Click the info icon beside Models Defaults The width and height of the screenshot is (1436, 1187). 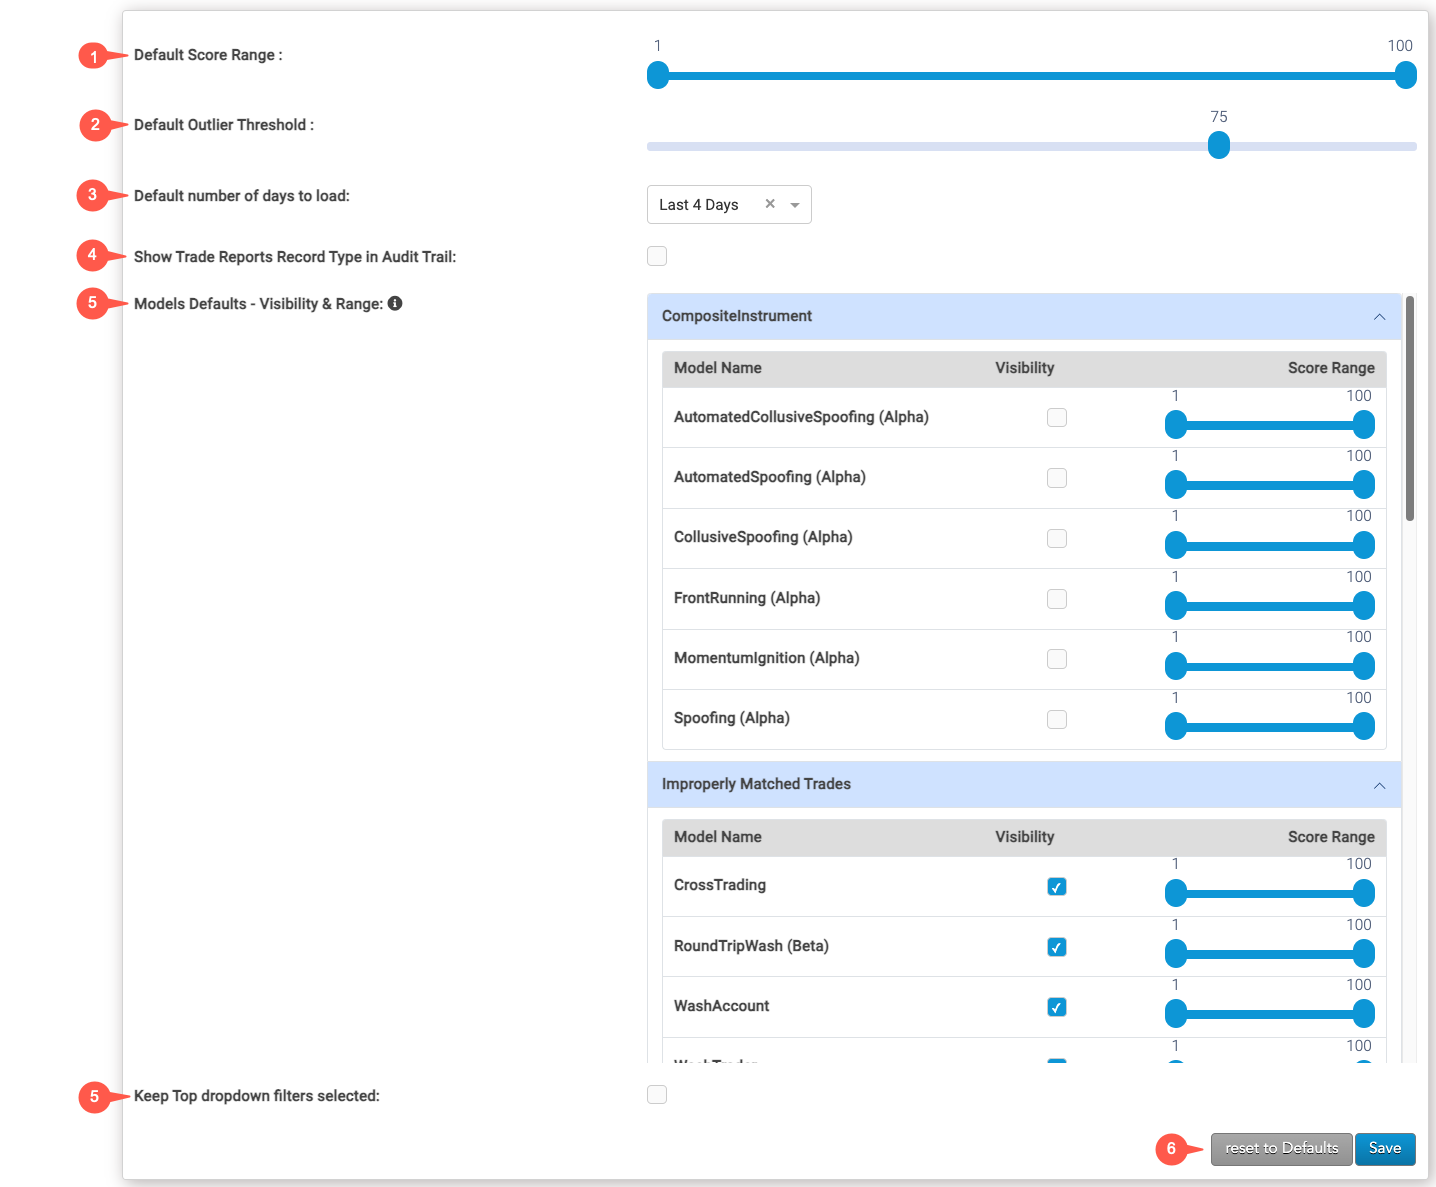pos(395,303)
